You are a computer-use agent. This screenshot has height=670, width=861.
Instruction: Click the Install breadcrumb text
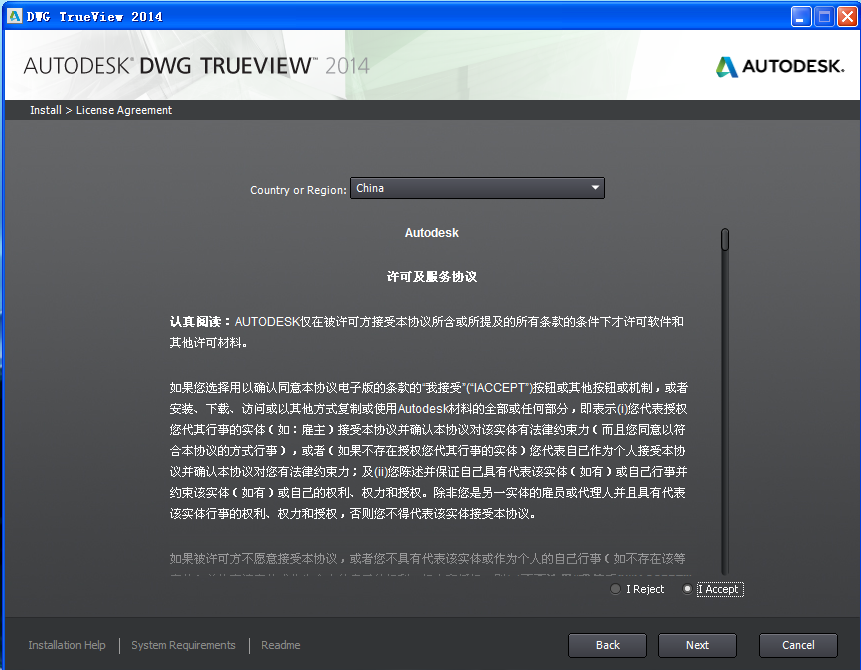46,110
